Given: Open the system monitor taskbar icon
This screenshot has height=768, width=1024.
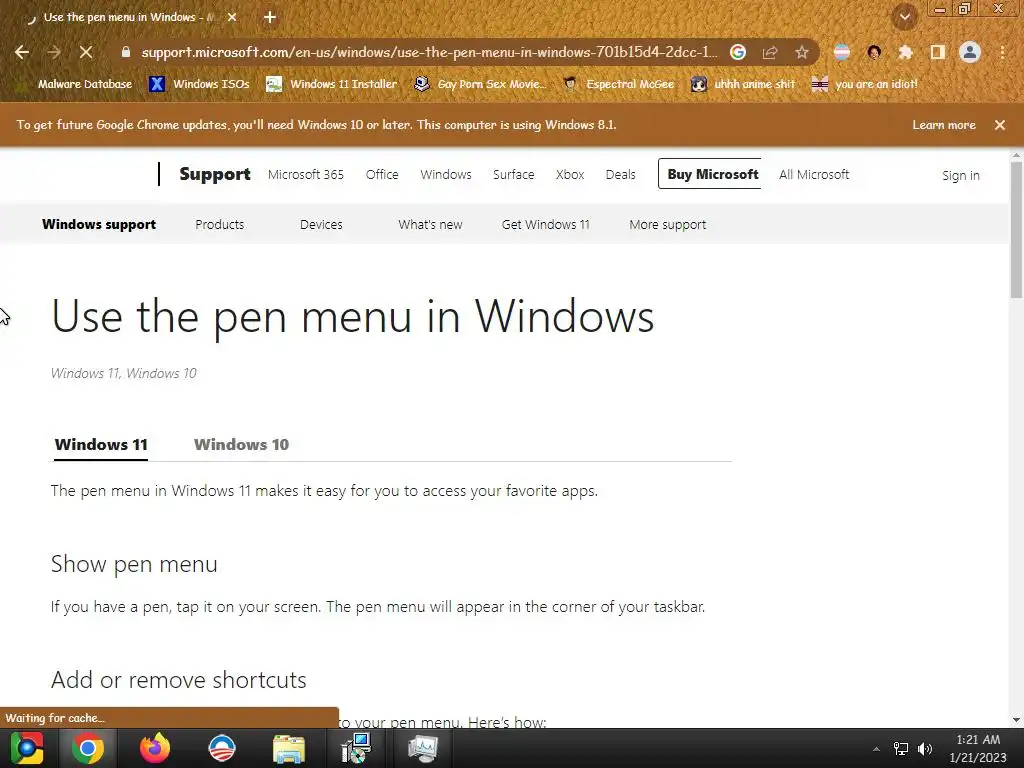Looking at the screenshot, I should [x=423, y=748].
